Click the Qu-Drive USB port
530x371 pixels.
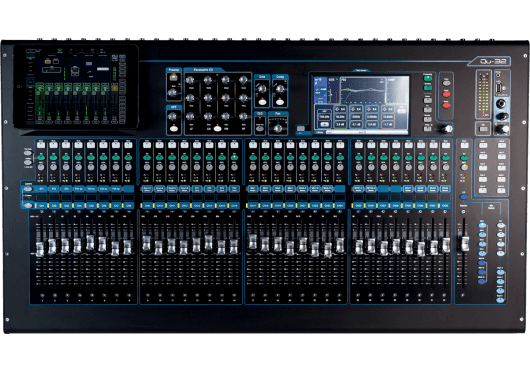[x=499, y=88]
